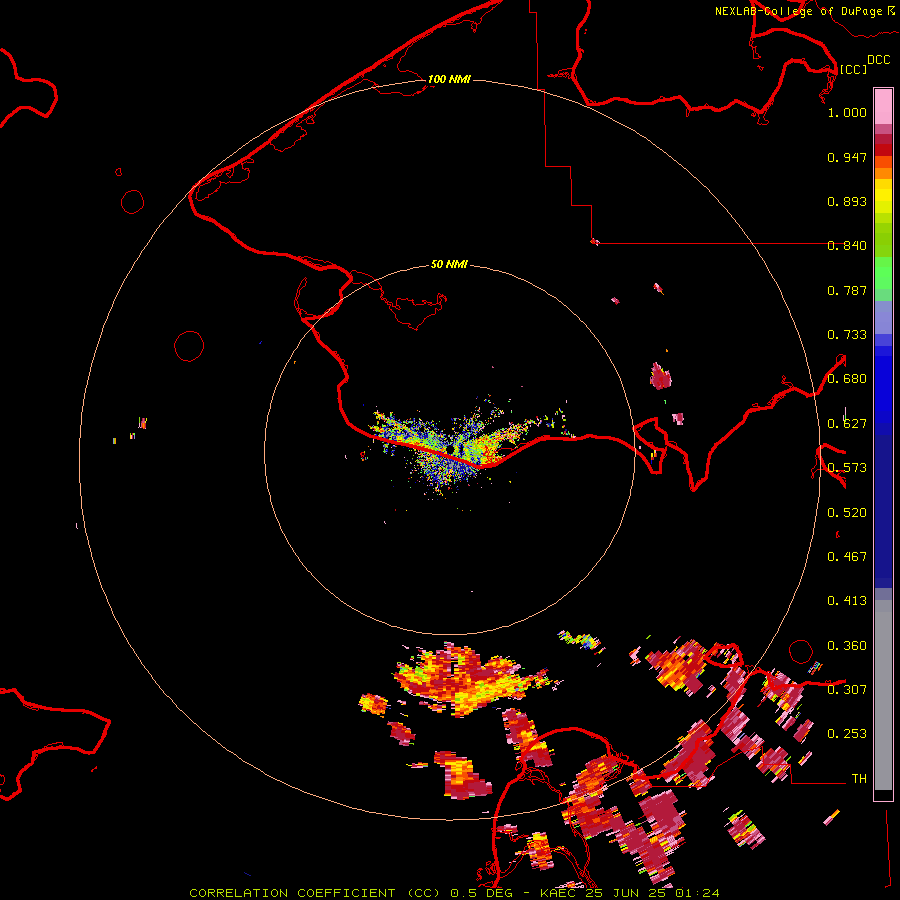Click the KAEC radar site identifier
Image resolution: width=900 pixels, height=900 pixels.
pyautogui.click(x=557, y=893)
